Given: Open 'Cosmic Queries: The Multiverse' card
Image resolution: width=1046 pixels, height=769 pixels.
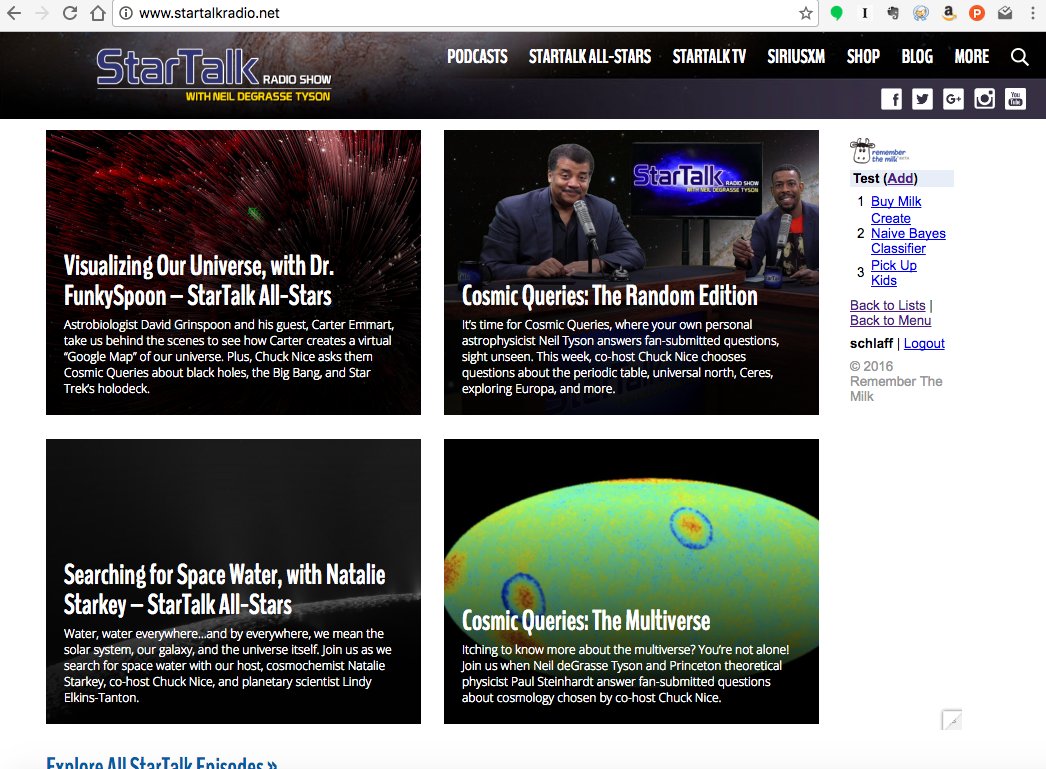Looking at the screenshot, I should click(x=631, y=581).
